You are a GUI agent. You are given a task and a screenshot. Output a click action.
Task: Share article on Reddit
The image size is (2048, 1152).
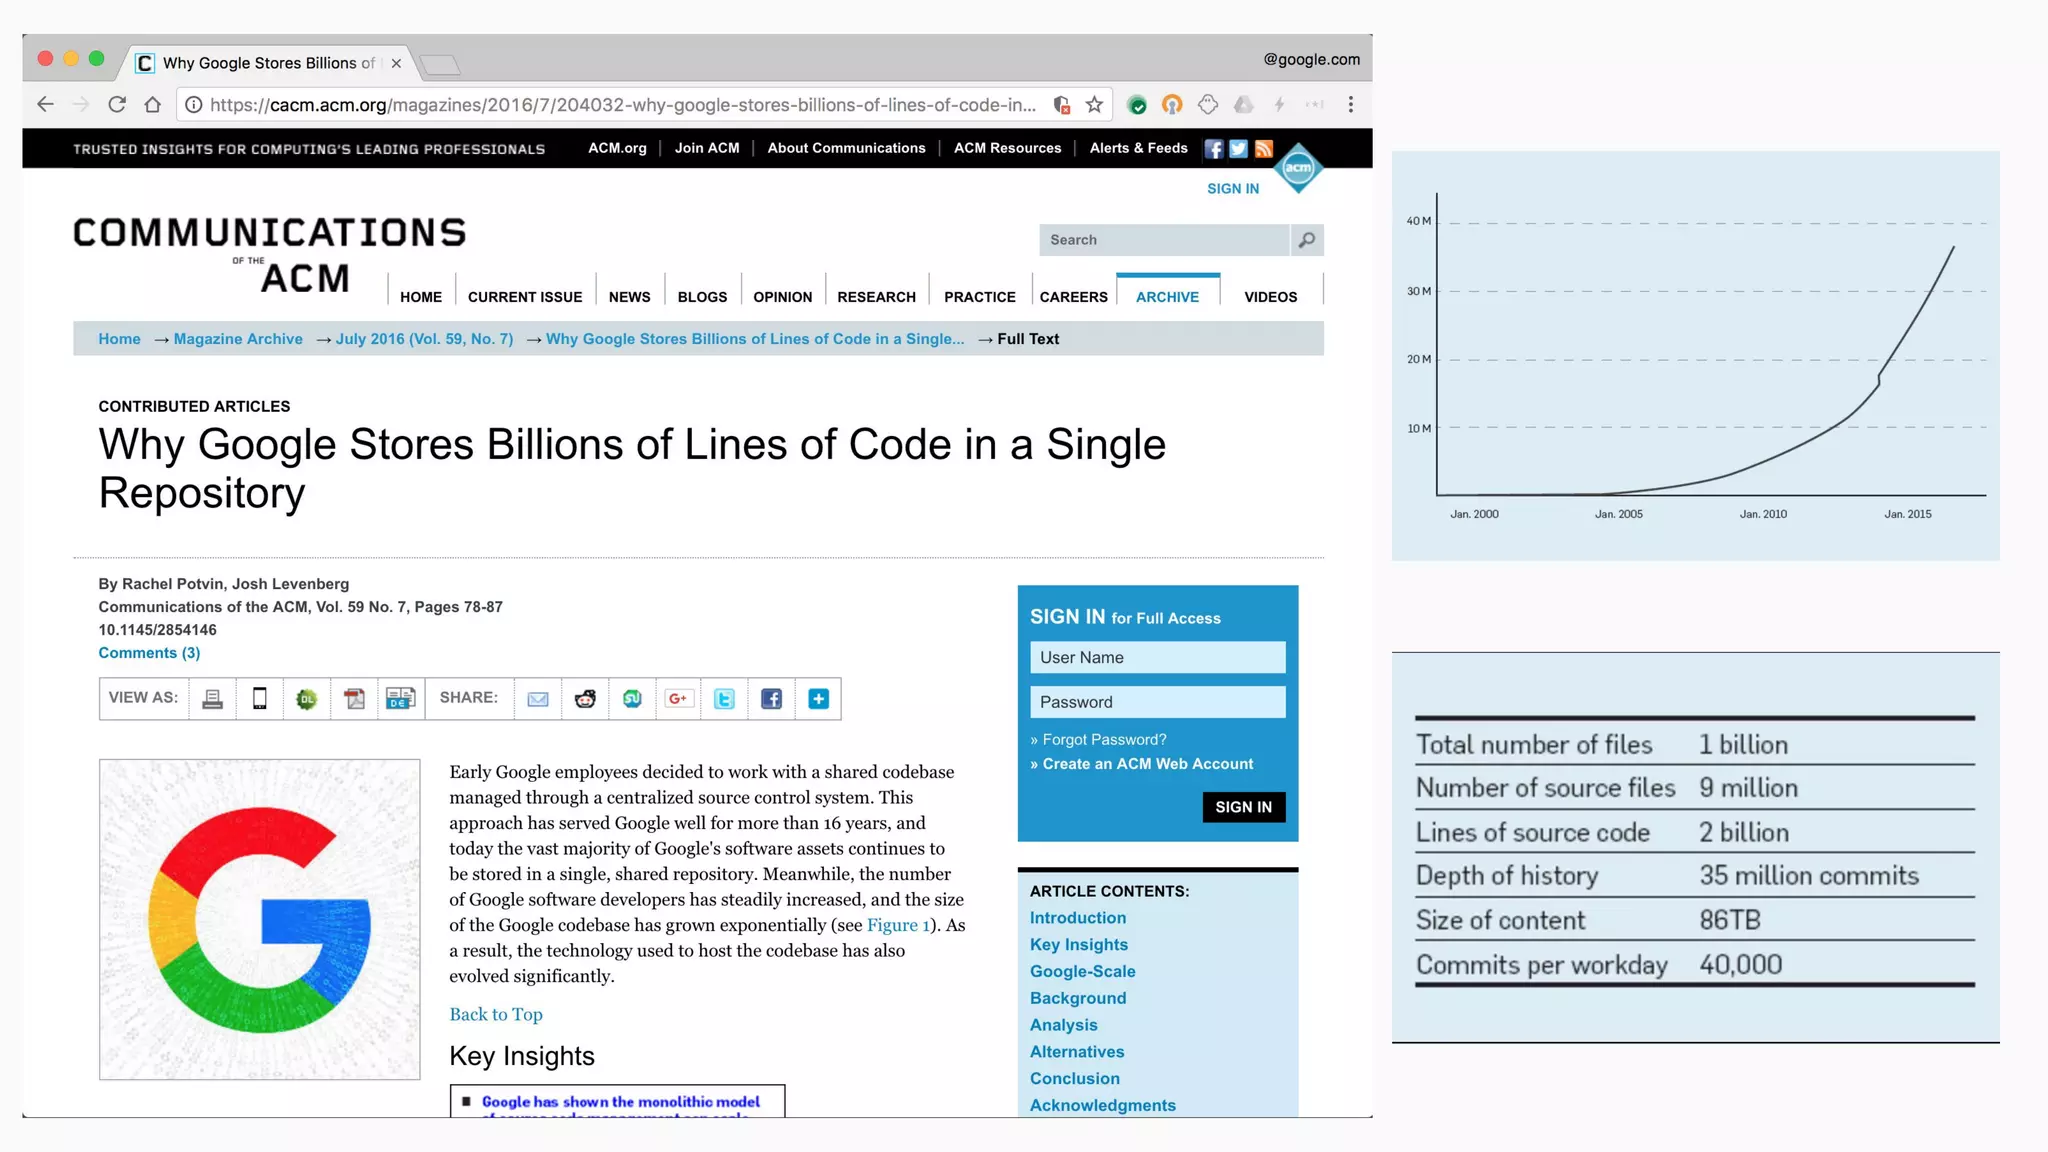coord(585,699)
